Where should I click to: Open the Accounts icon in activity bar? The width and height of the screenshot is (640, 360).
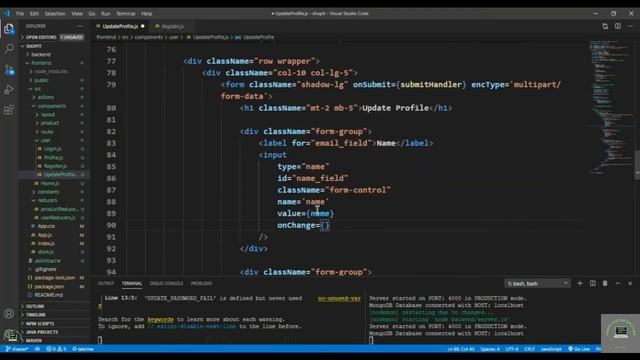9,313
